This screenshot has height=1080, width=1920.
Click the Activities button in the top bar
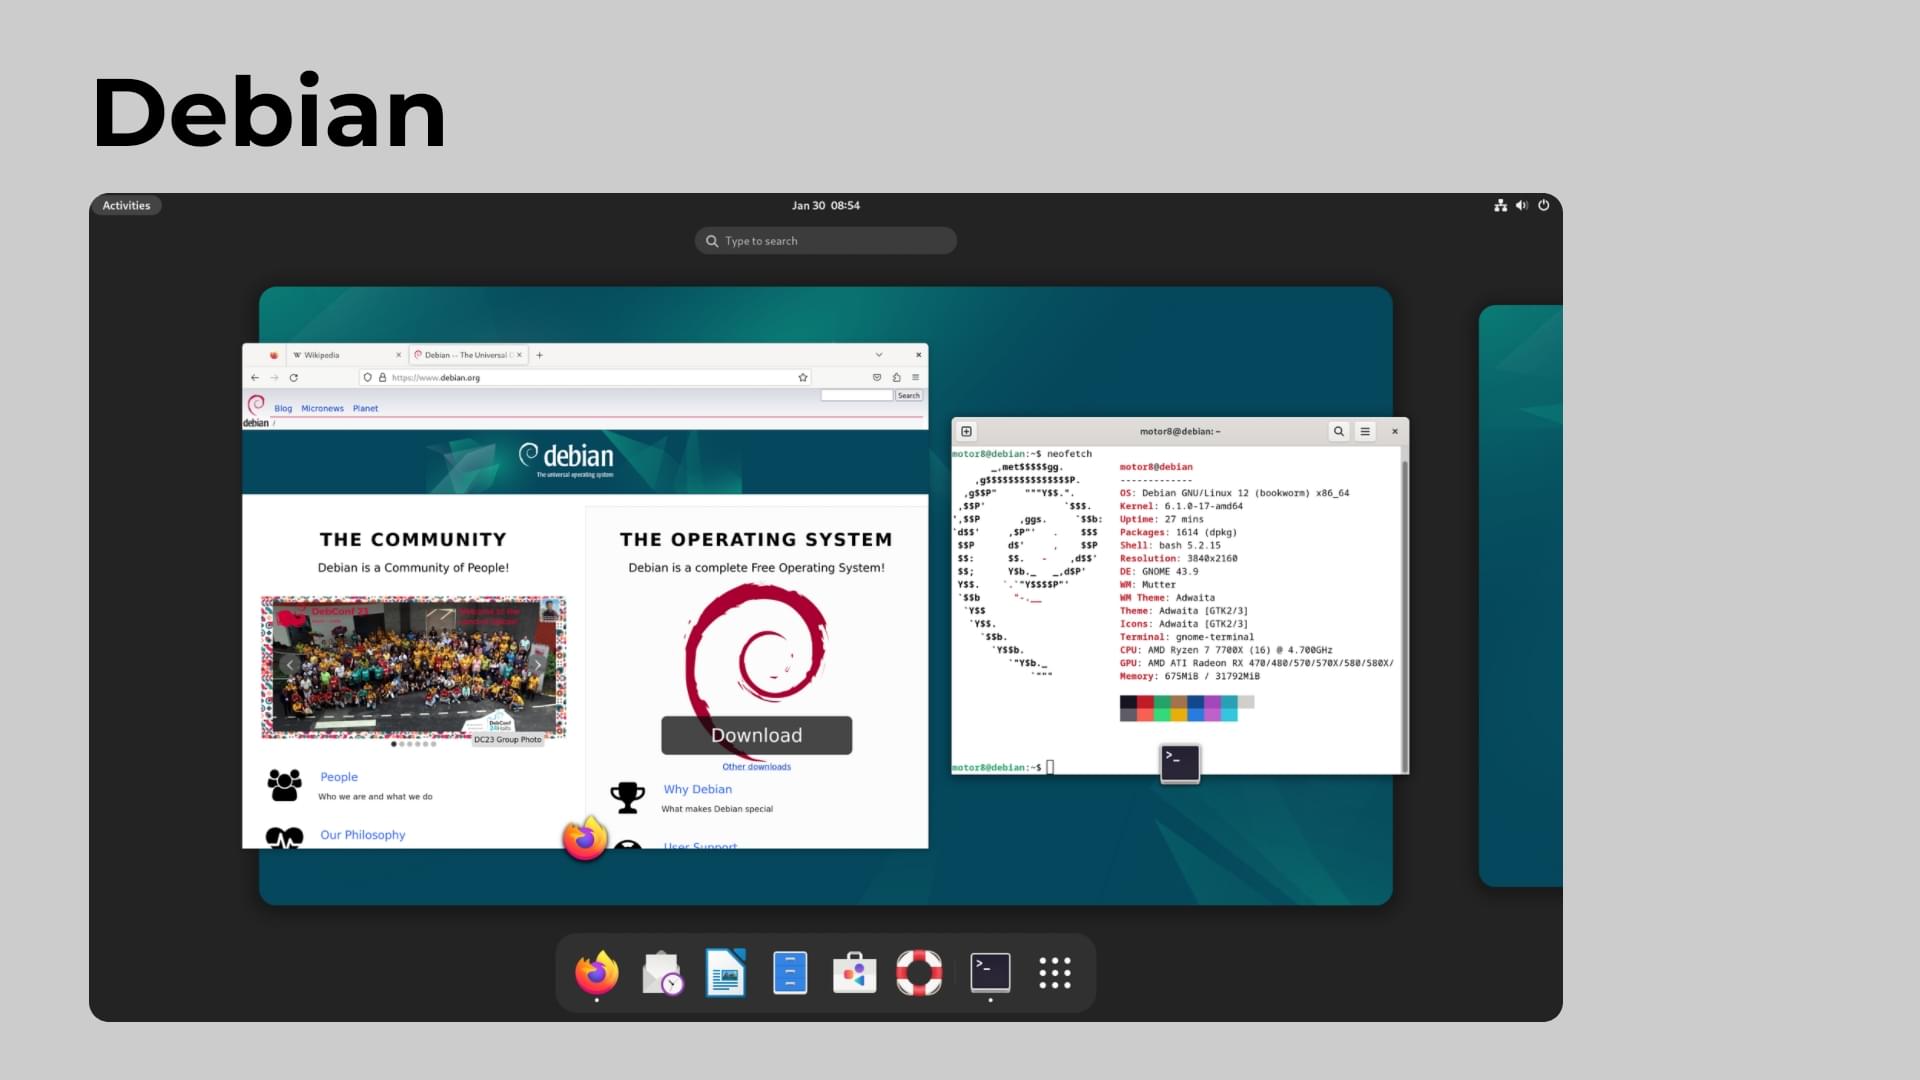click(x=126, y=205)
